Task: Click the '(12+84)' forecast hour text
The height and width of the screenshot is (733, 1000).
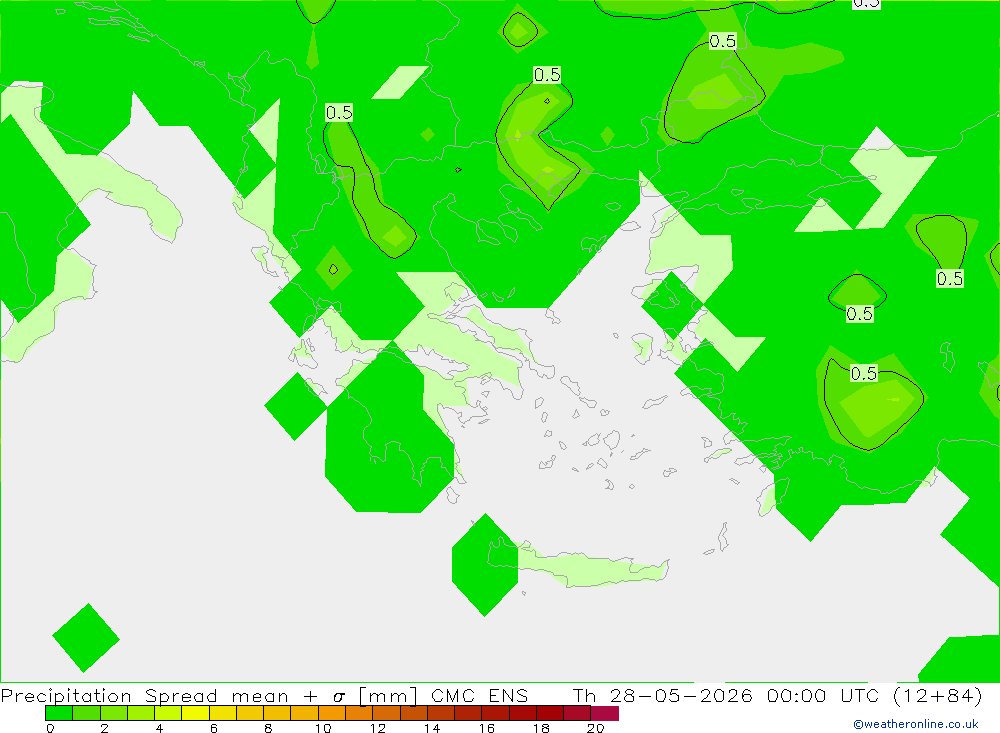Action: (x=938, y=695)
